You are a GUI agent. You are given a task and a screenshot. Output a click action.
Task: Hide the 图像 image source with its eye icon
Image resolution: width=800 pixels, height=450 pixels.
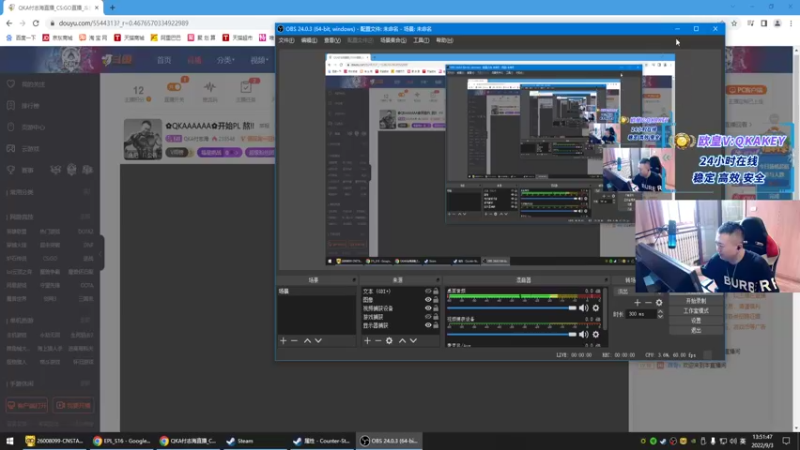428,299
